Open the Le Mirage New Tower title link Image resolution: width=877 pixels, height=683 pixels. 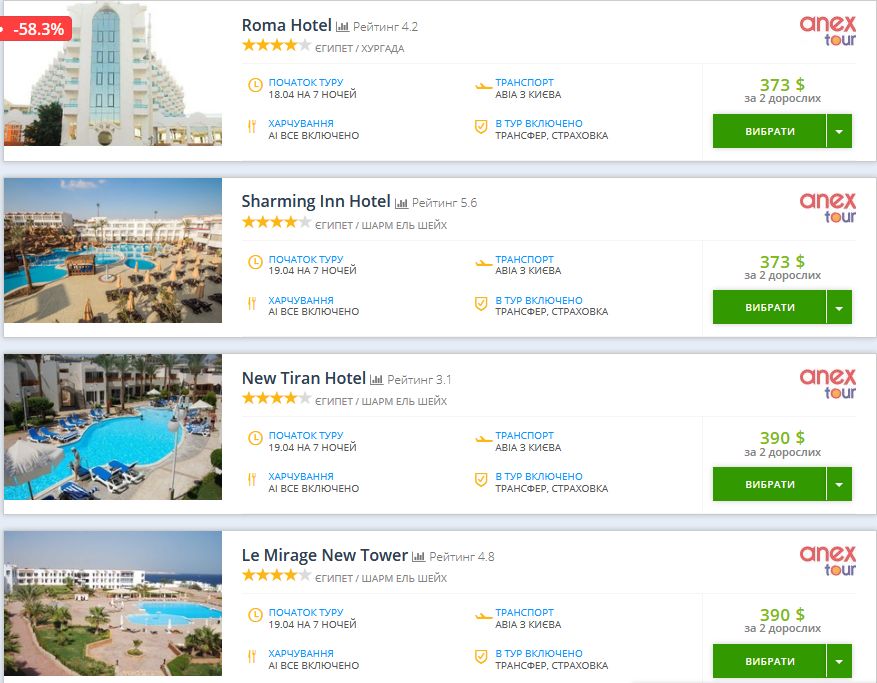[325, 555]
